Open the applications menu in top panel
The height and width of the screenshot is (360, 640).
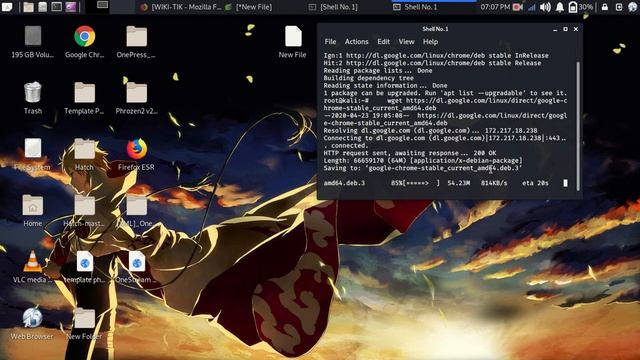(x=7, y=7)
